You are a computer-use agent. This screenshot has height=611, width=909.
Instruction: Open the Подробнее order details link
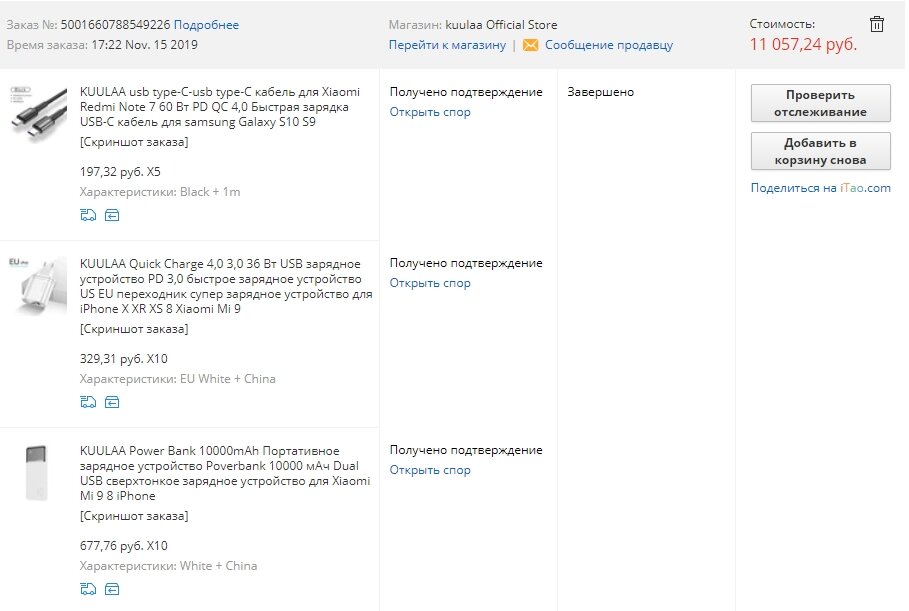(206, 25)
